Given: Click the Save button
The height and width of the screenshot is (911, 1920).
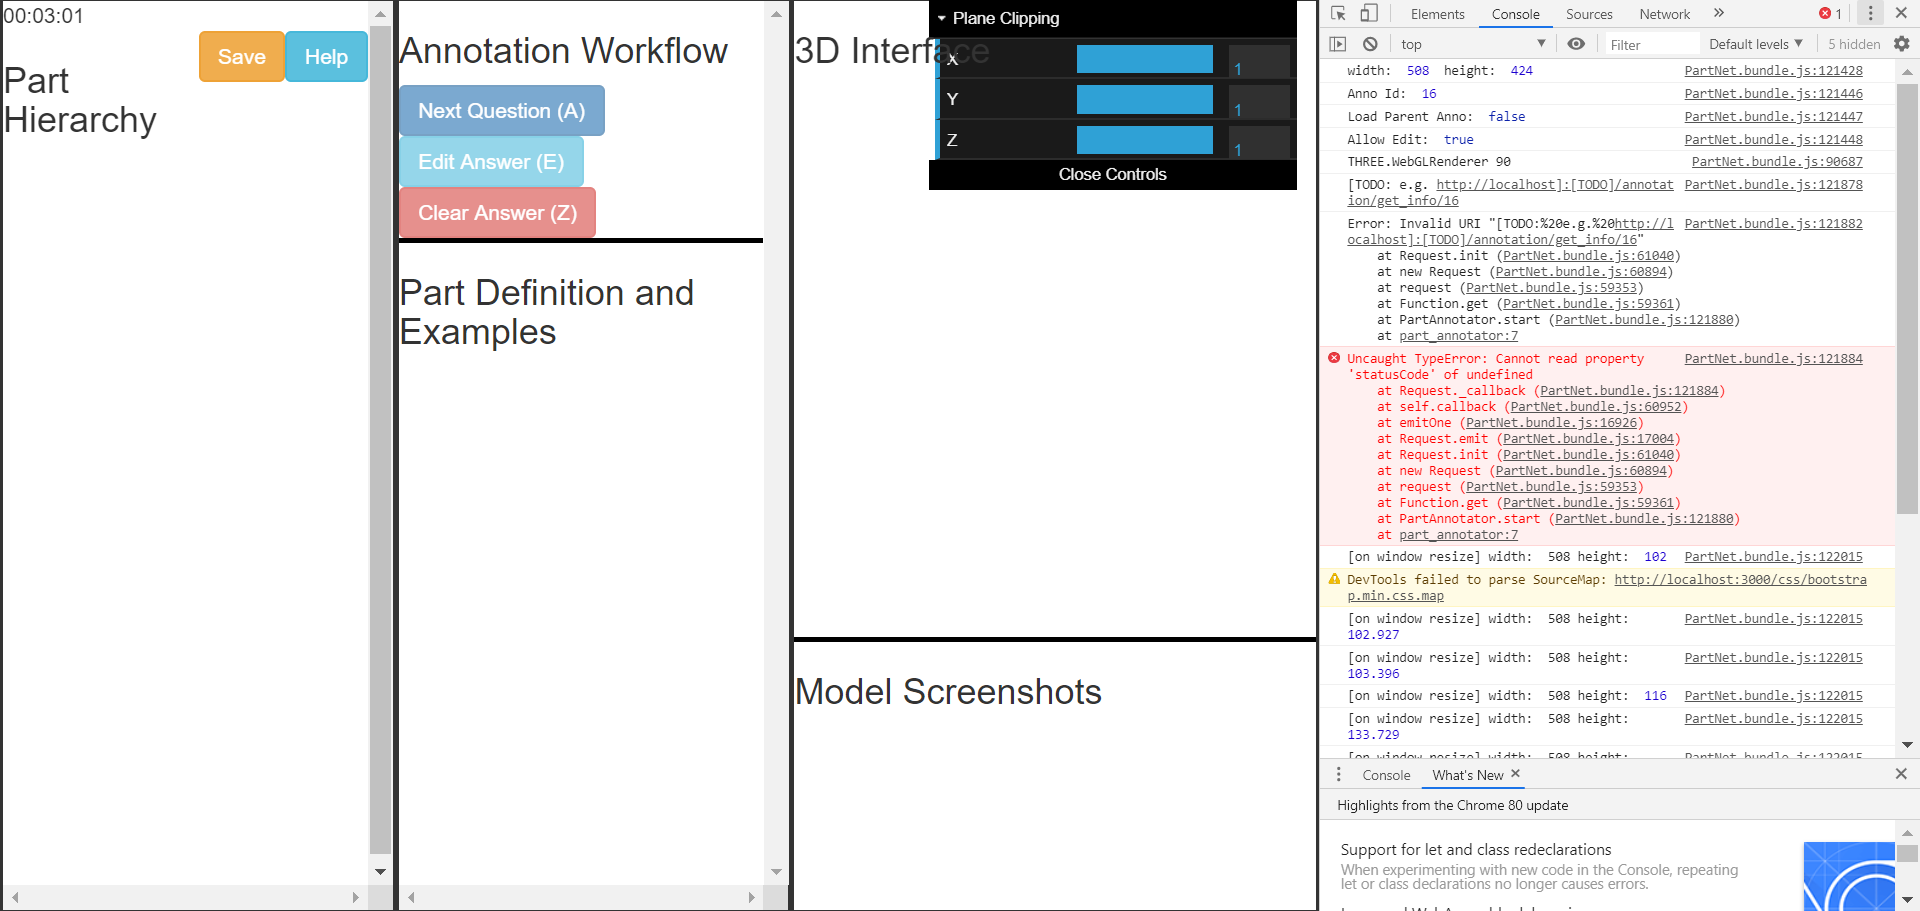Looking at the screenshot, I should (x=240, y=56).
